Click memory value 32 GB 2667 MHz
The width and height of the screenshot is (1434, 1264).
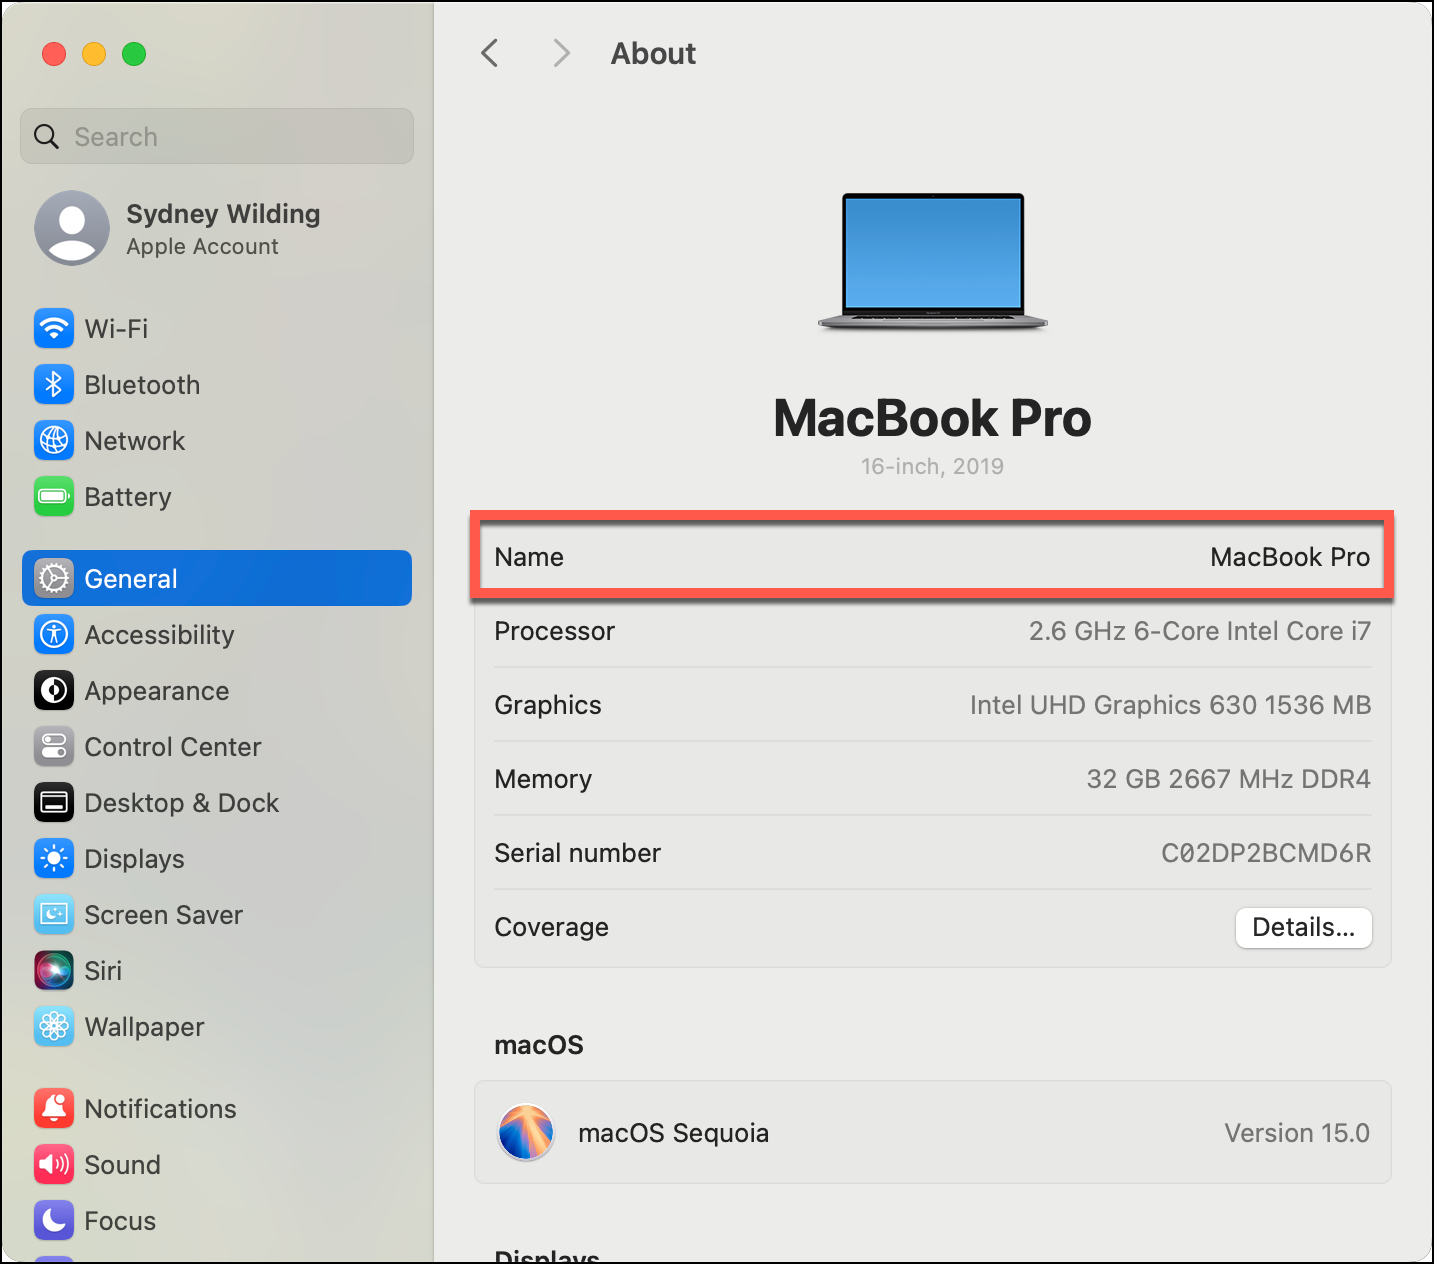pyautogui.click(x=1229, y=779)
